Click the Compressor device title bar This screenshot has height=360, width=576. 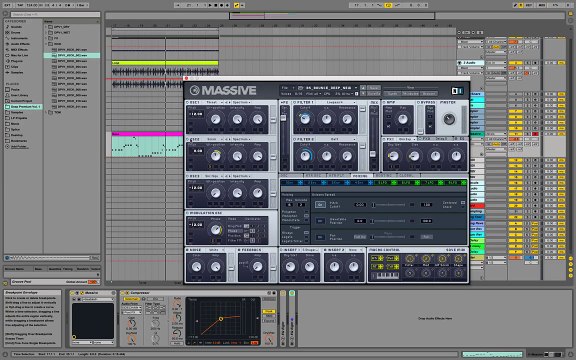[198, 293]
